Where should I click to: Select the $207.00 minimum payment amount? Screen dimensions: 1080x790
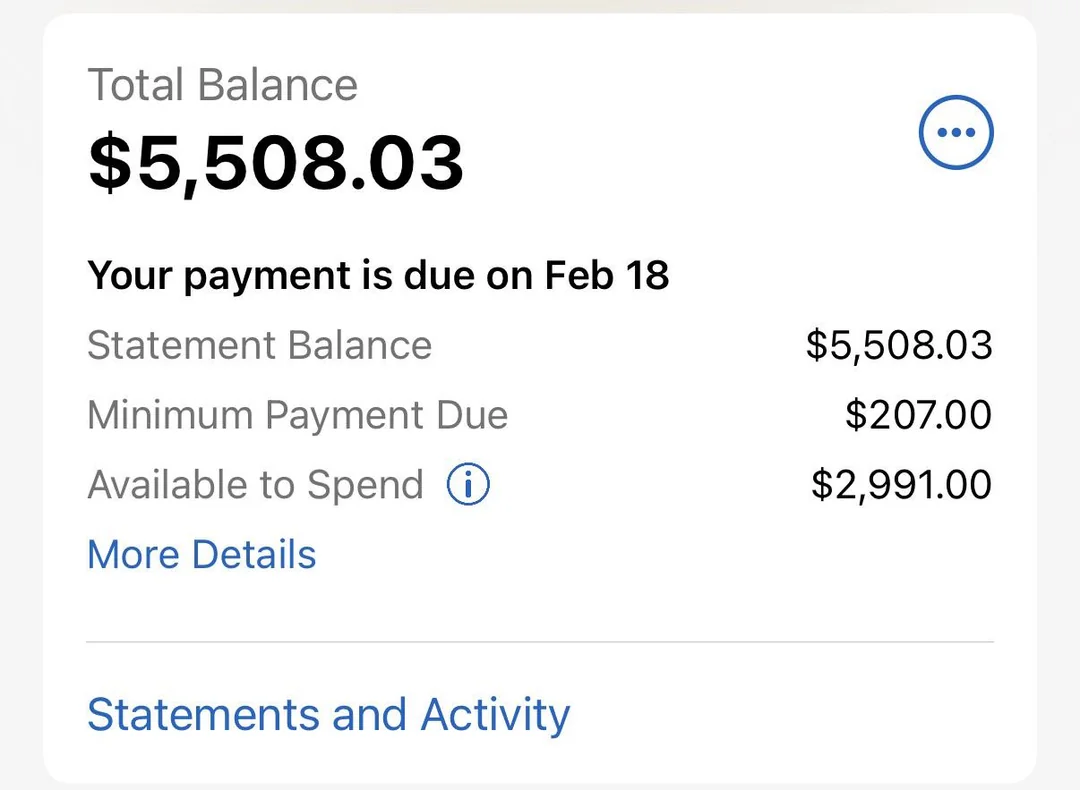[917, 415]
